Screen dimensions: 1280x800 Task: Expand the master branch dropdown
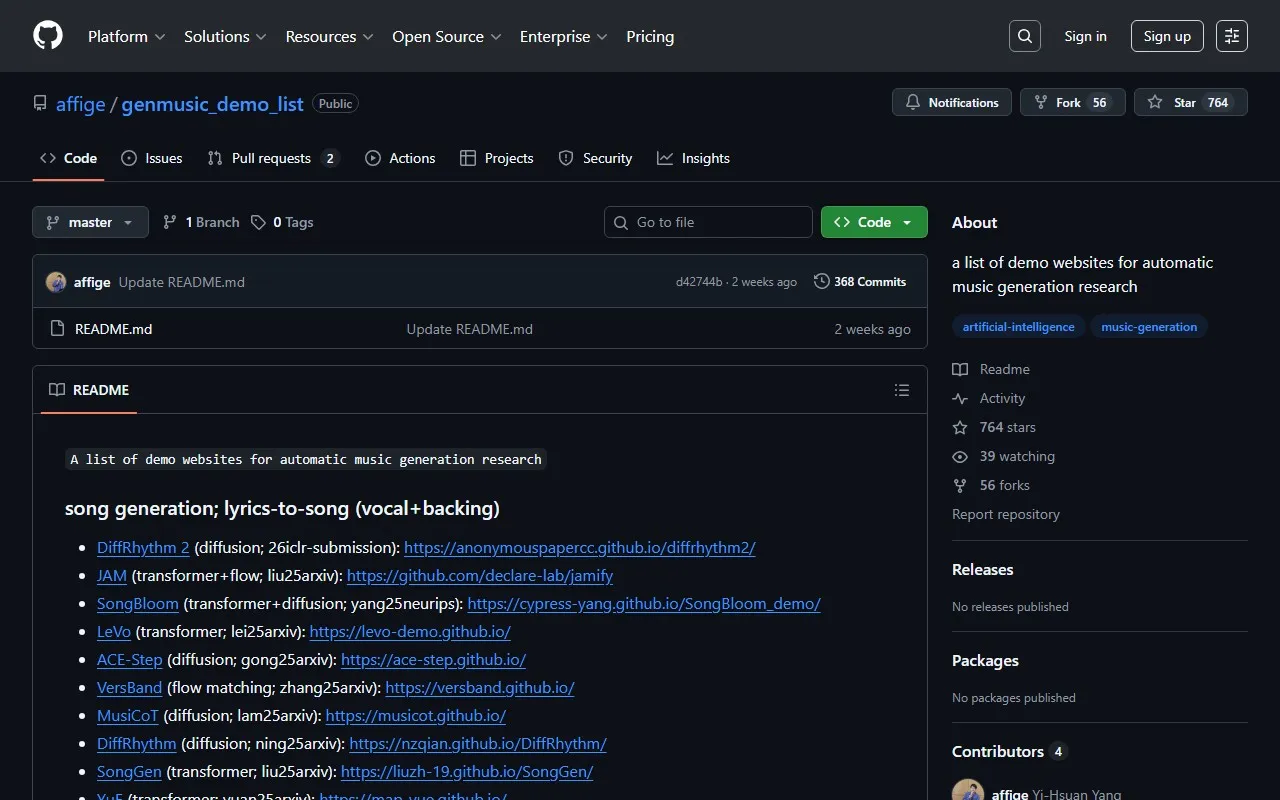click(x=90, y=222)
